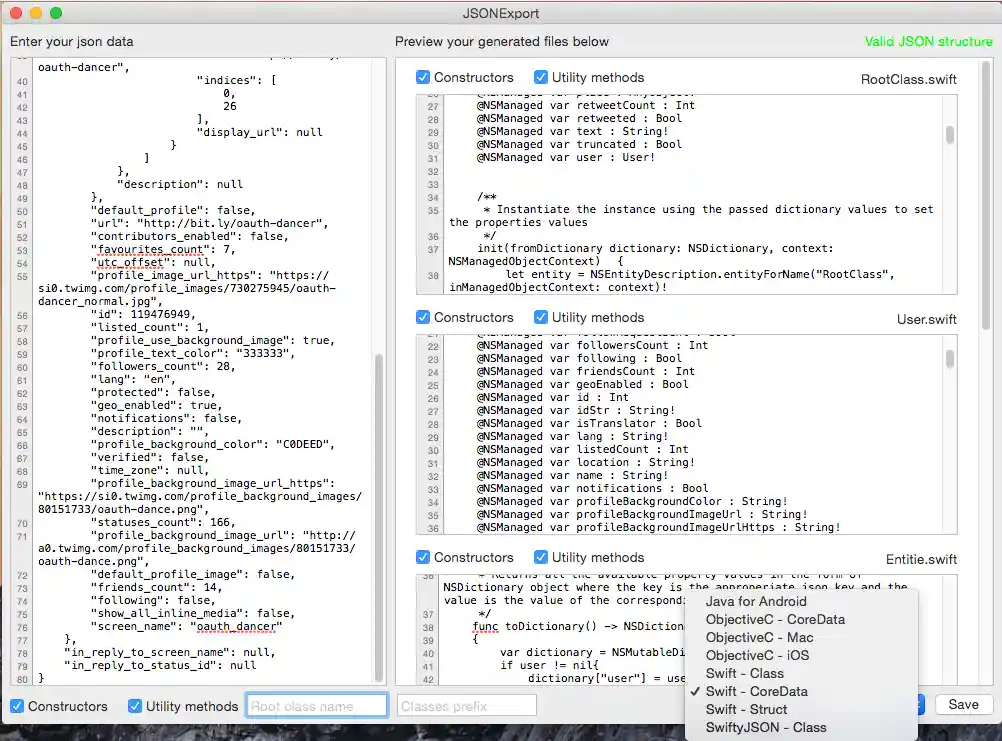
Task: Pick Swift - Struct from language list
Action: [x=746, y=709]
